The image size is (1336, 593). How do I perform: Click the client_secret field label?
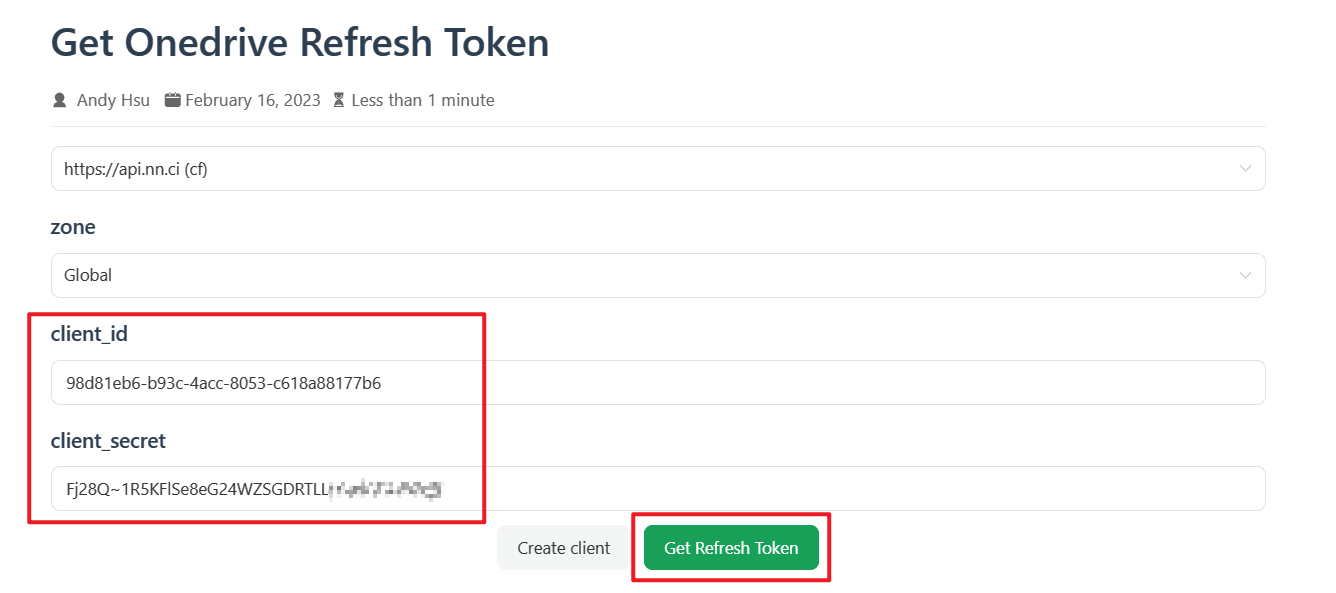click(108, 440)
